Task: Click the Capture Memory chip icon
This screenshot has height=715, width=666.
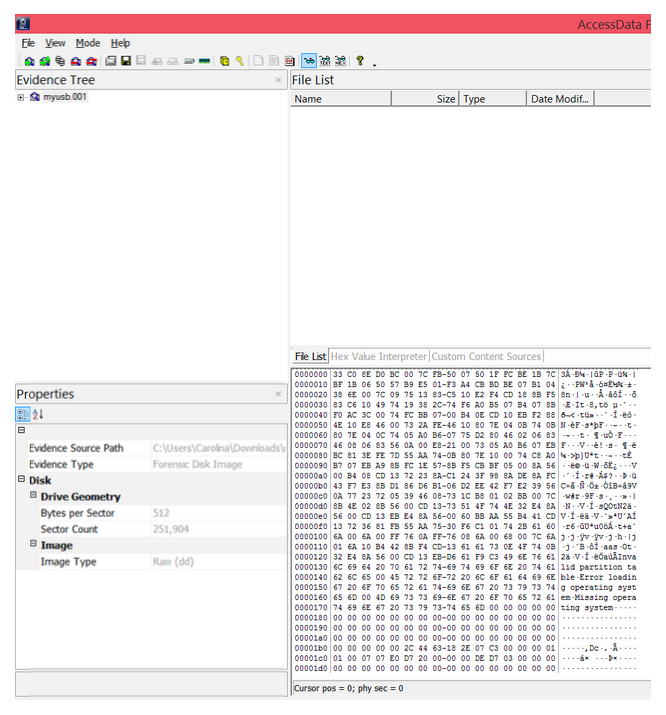Action: [204, 61]
